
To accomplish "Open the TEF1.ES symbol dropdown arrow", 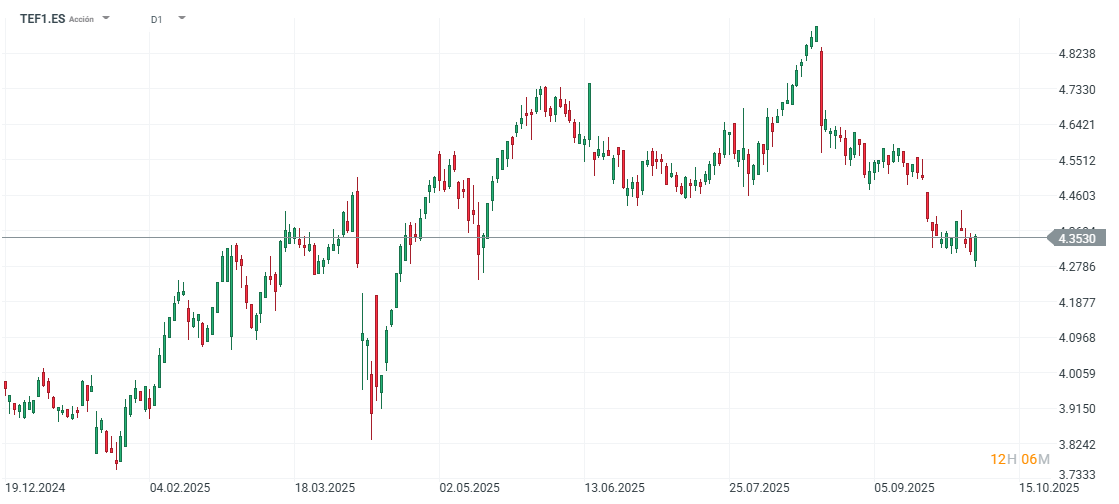I will [x=106, y=18].
